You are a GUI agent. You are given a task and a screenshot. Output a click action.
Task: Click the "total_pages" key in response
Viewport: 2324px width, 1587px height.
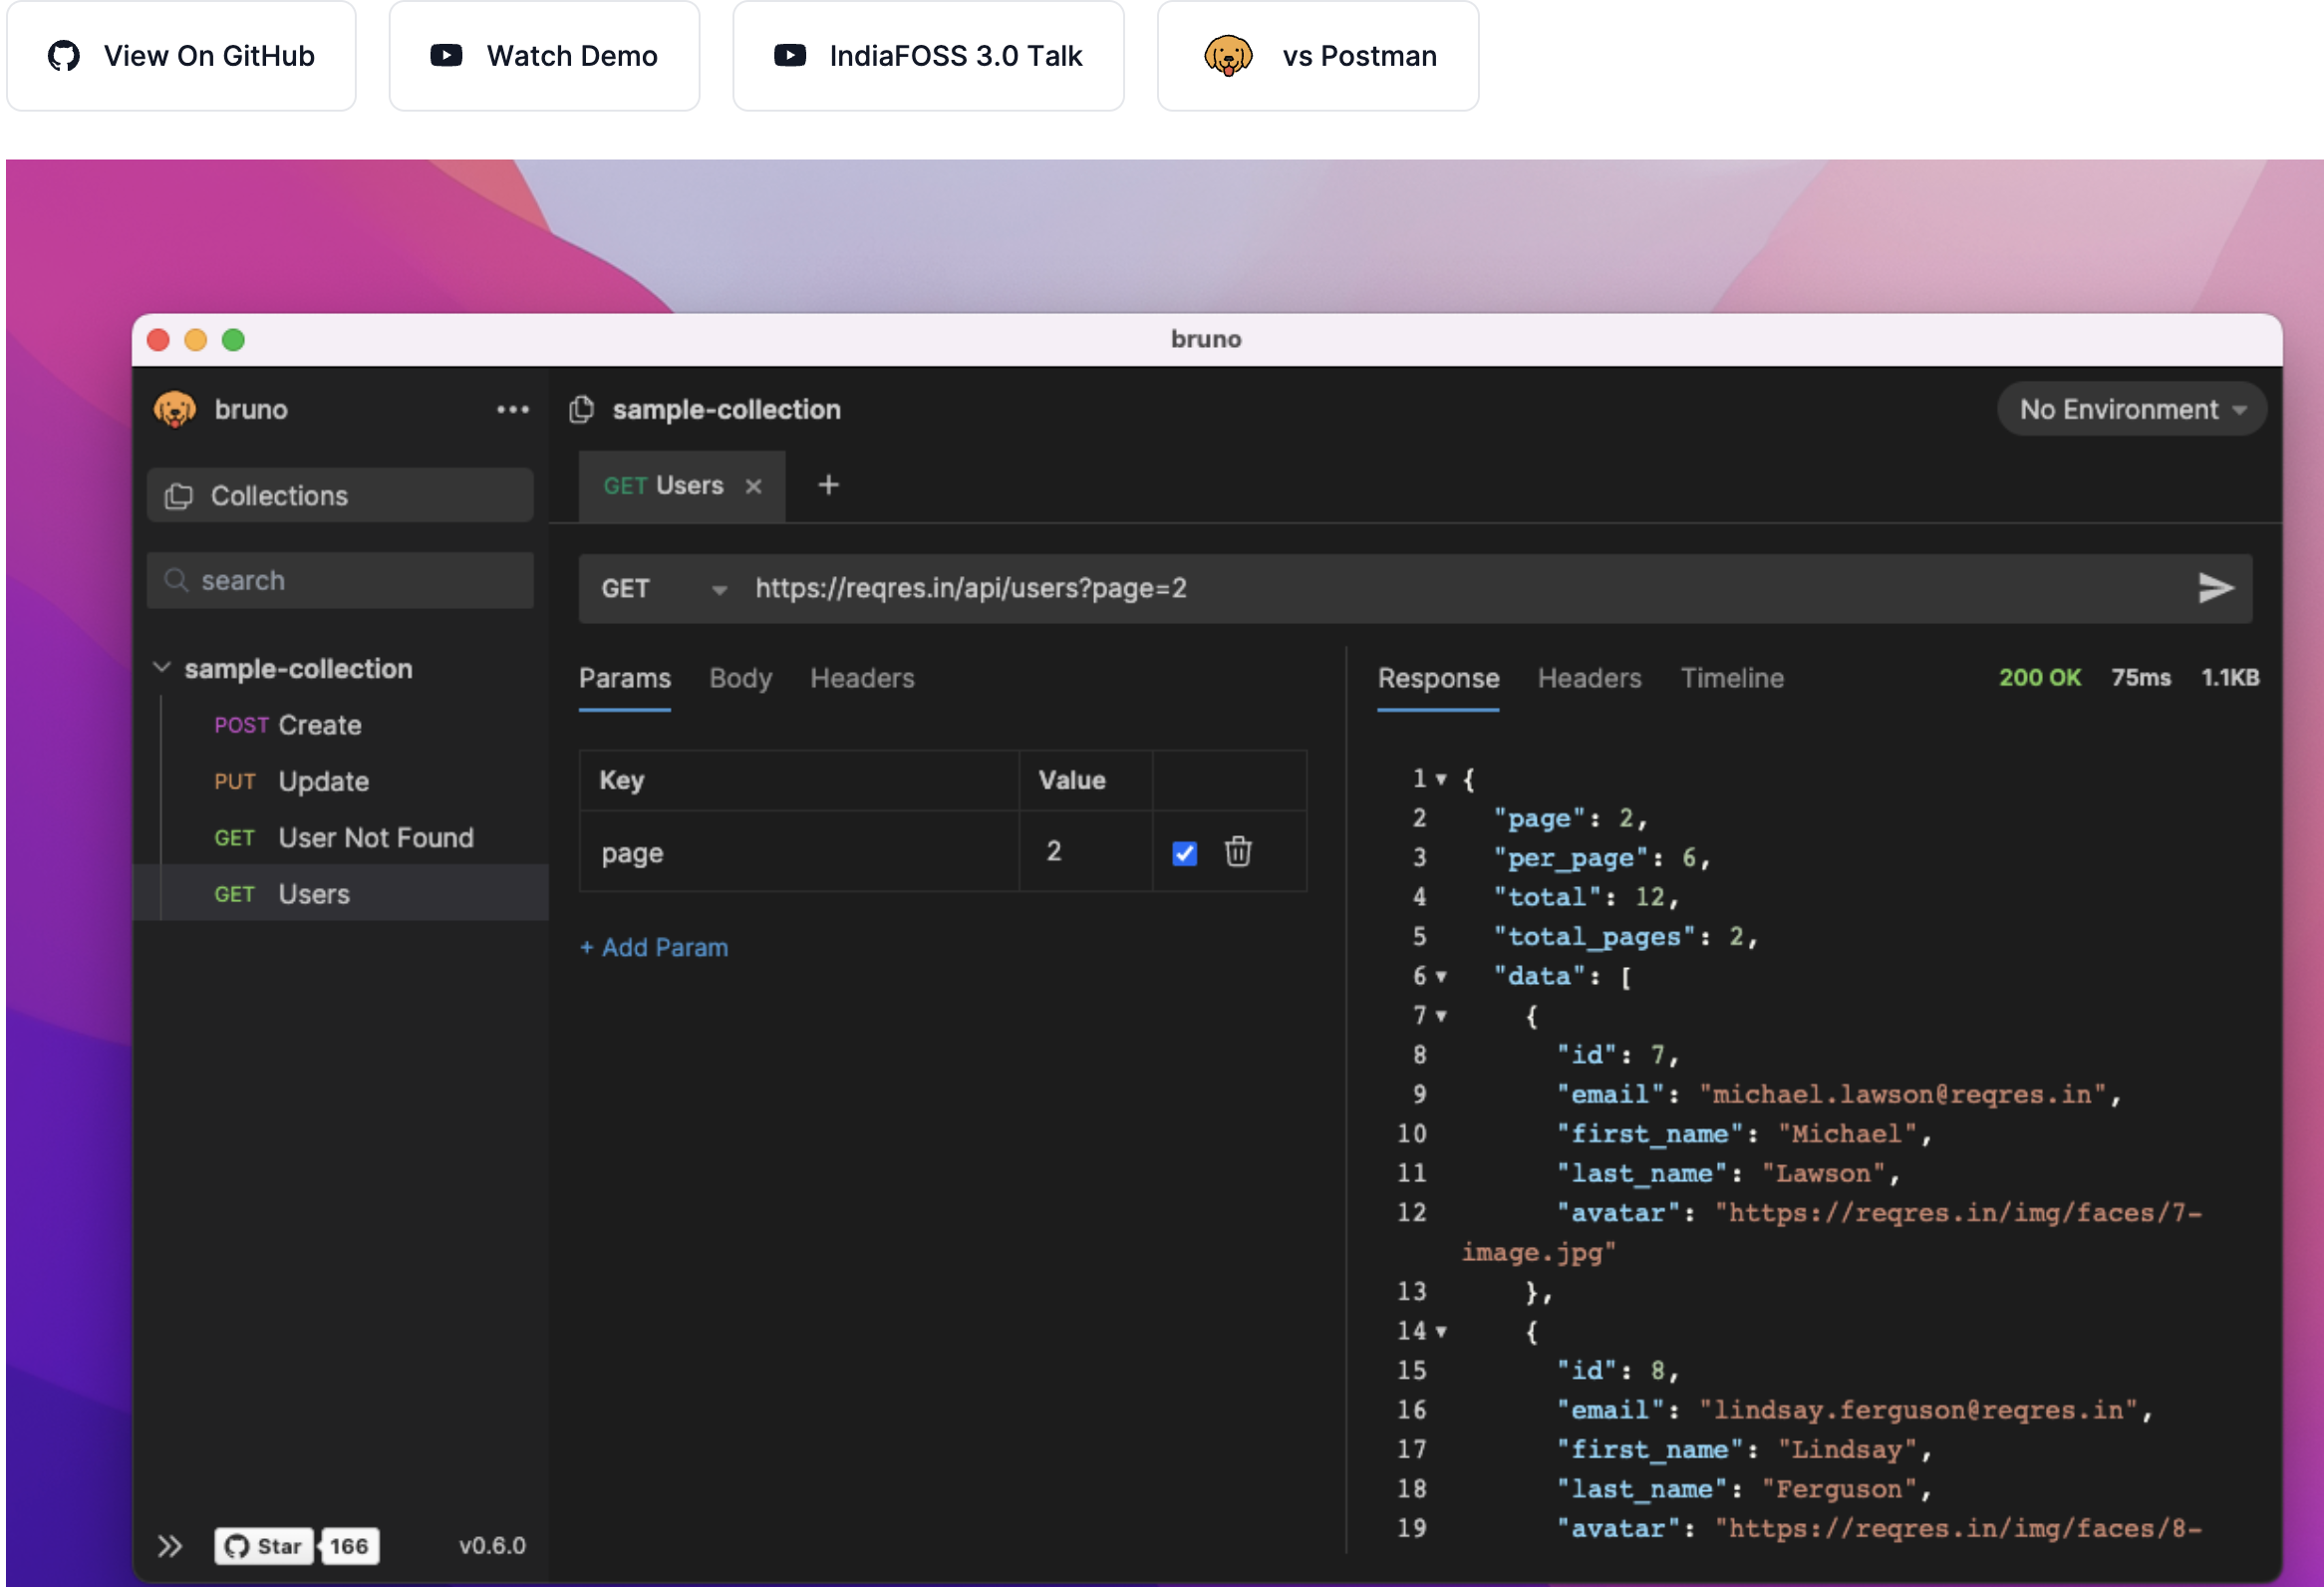tap(1594, 937)
